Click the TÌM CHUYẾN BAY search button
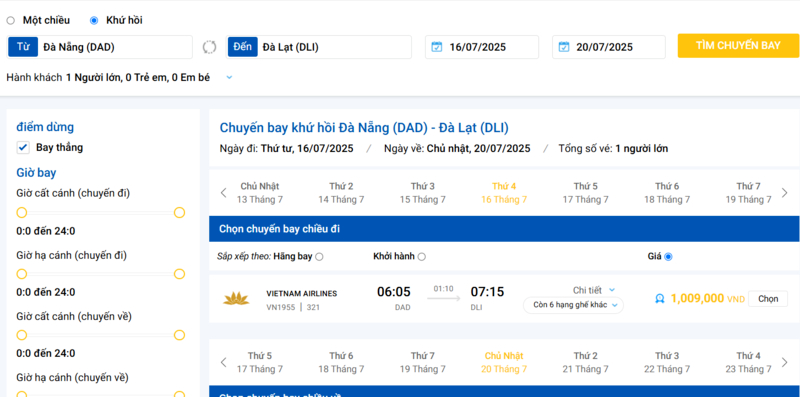 click(738, 45)
